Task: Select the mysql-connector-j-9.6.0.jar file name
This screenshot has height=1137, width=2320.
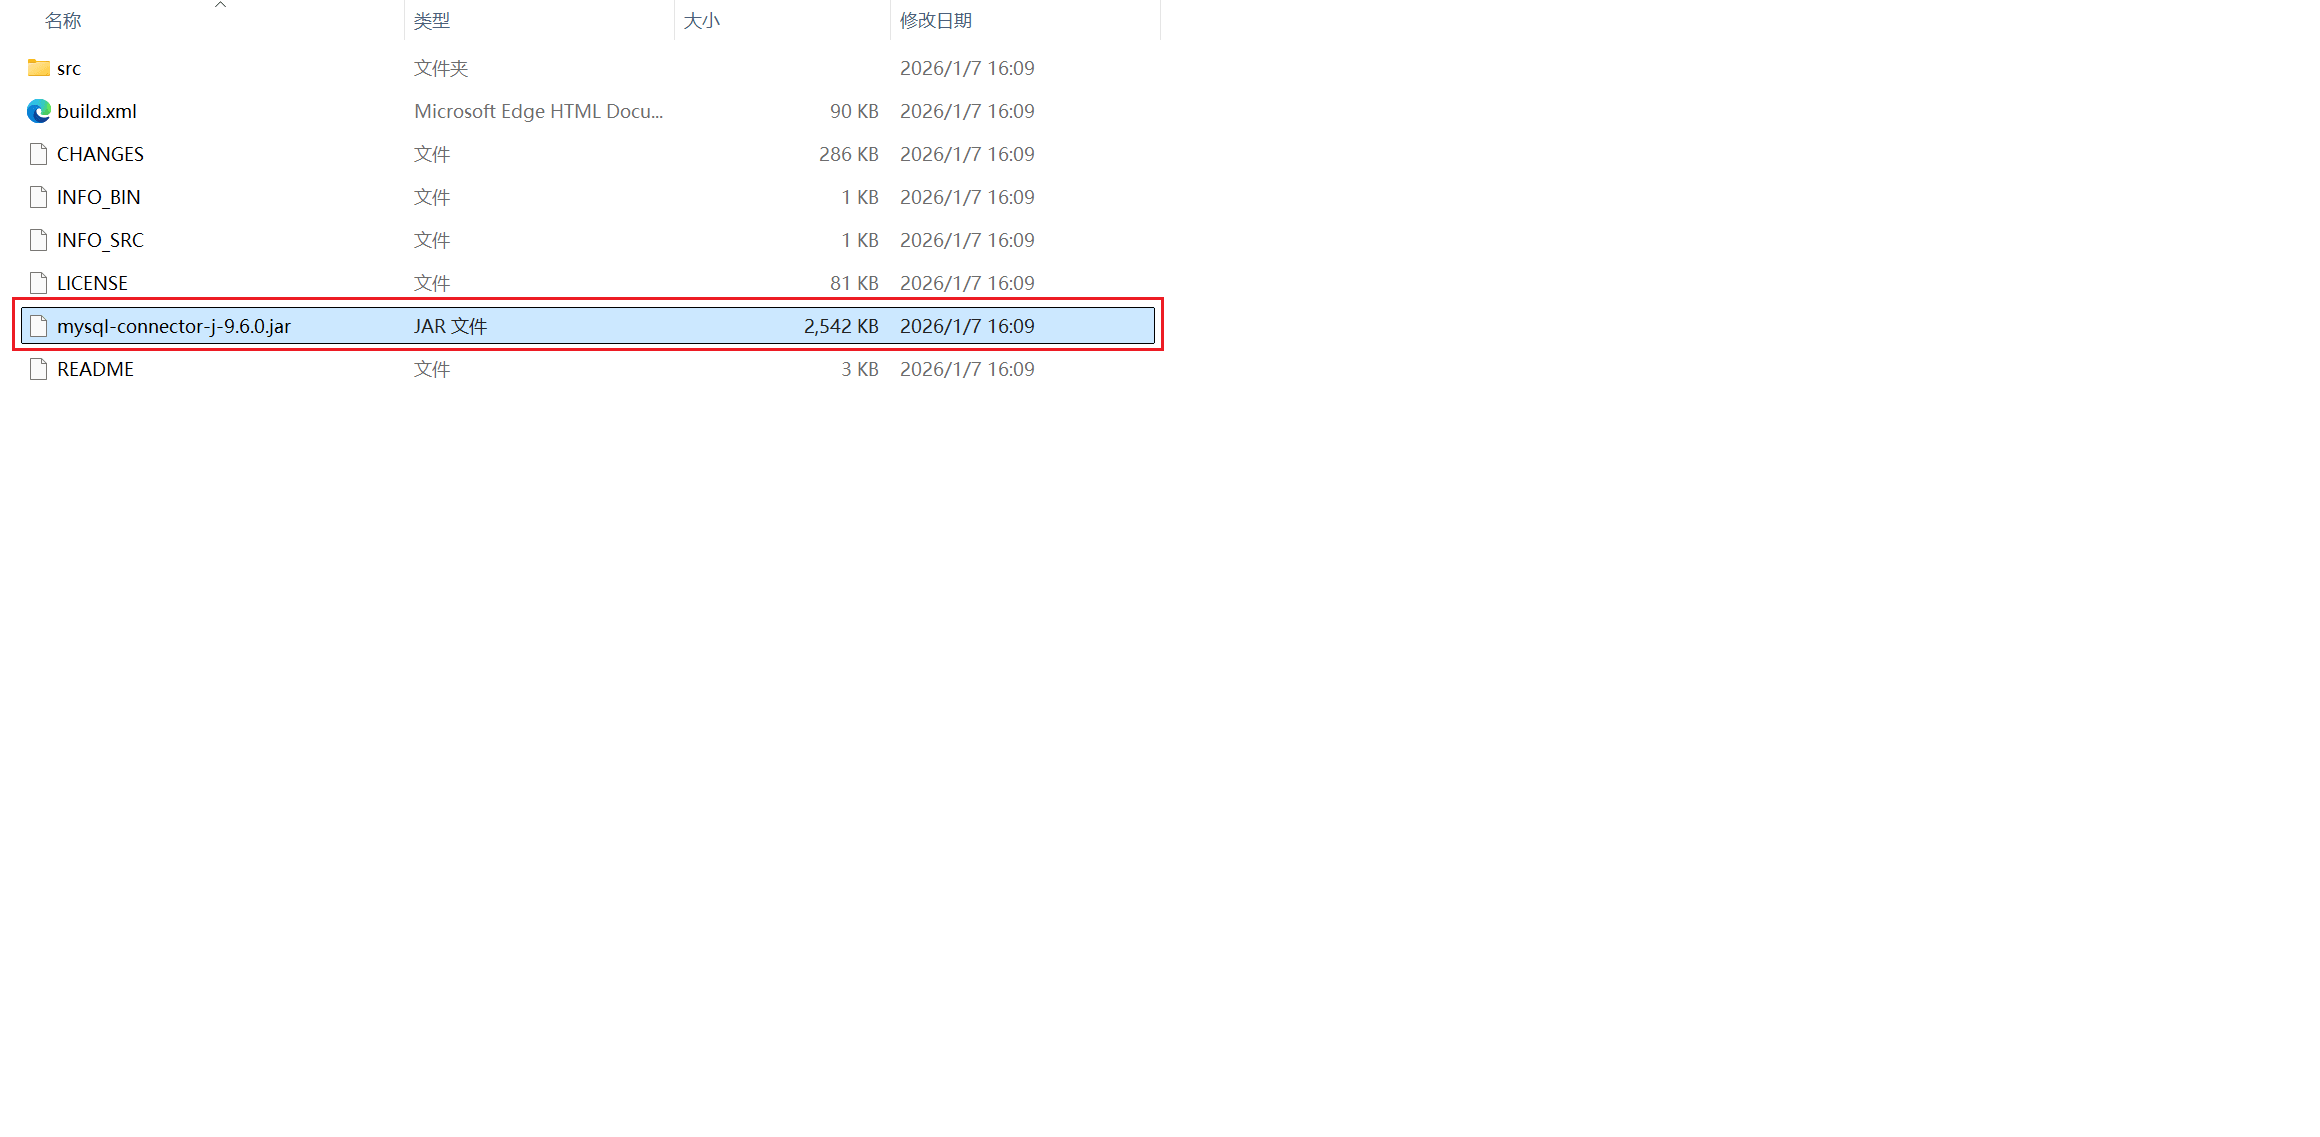Action: click(174, 326)
